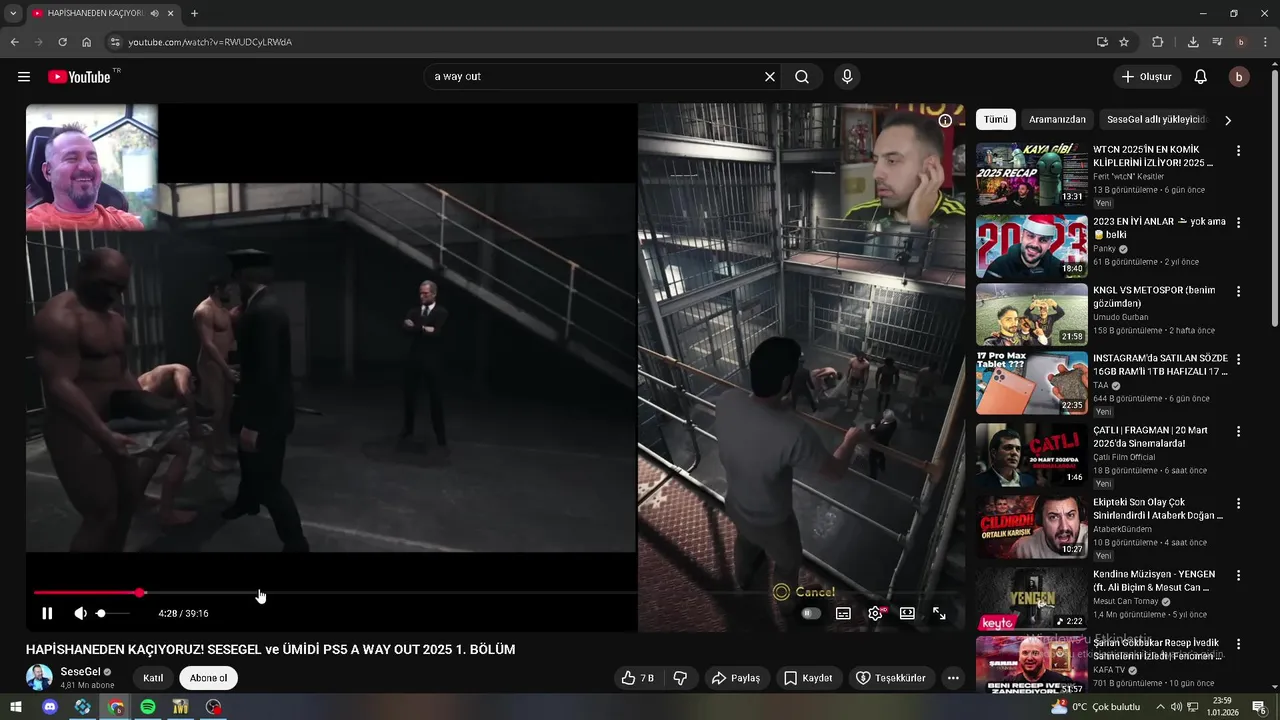1280x720 pixels.
Task: Click the Katıl join button
Action: [153, 678]
